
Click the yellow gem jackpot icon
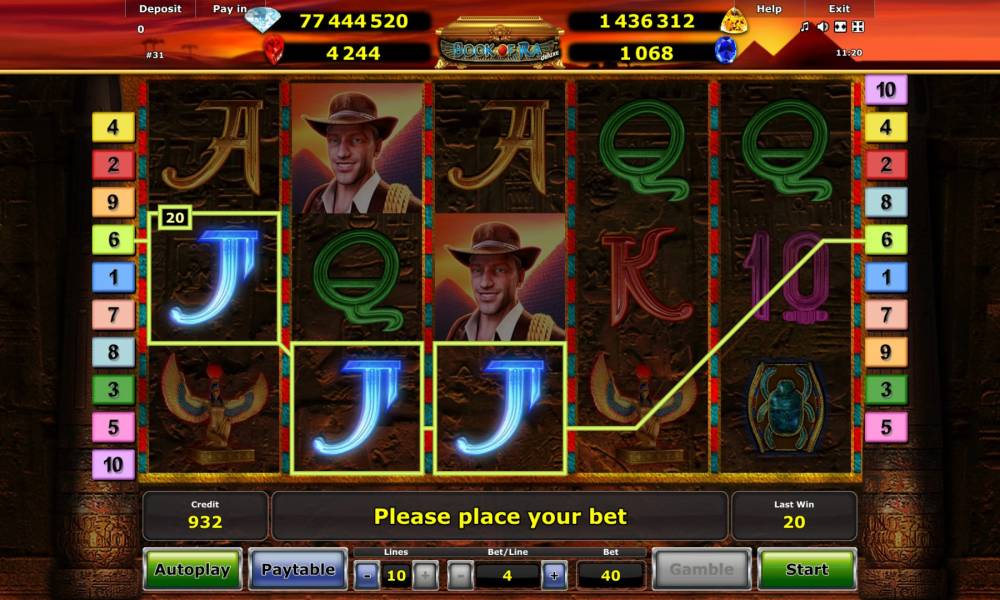pos(734,21)
